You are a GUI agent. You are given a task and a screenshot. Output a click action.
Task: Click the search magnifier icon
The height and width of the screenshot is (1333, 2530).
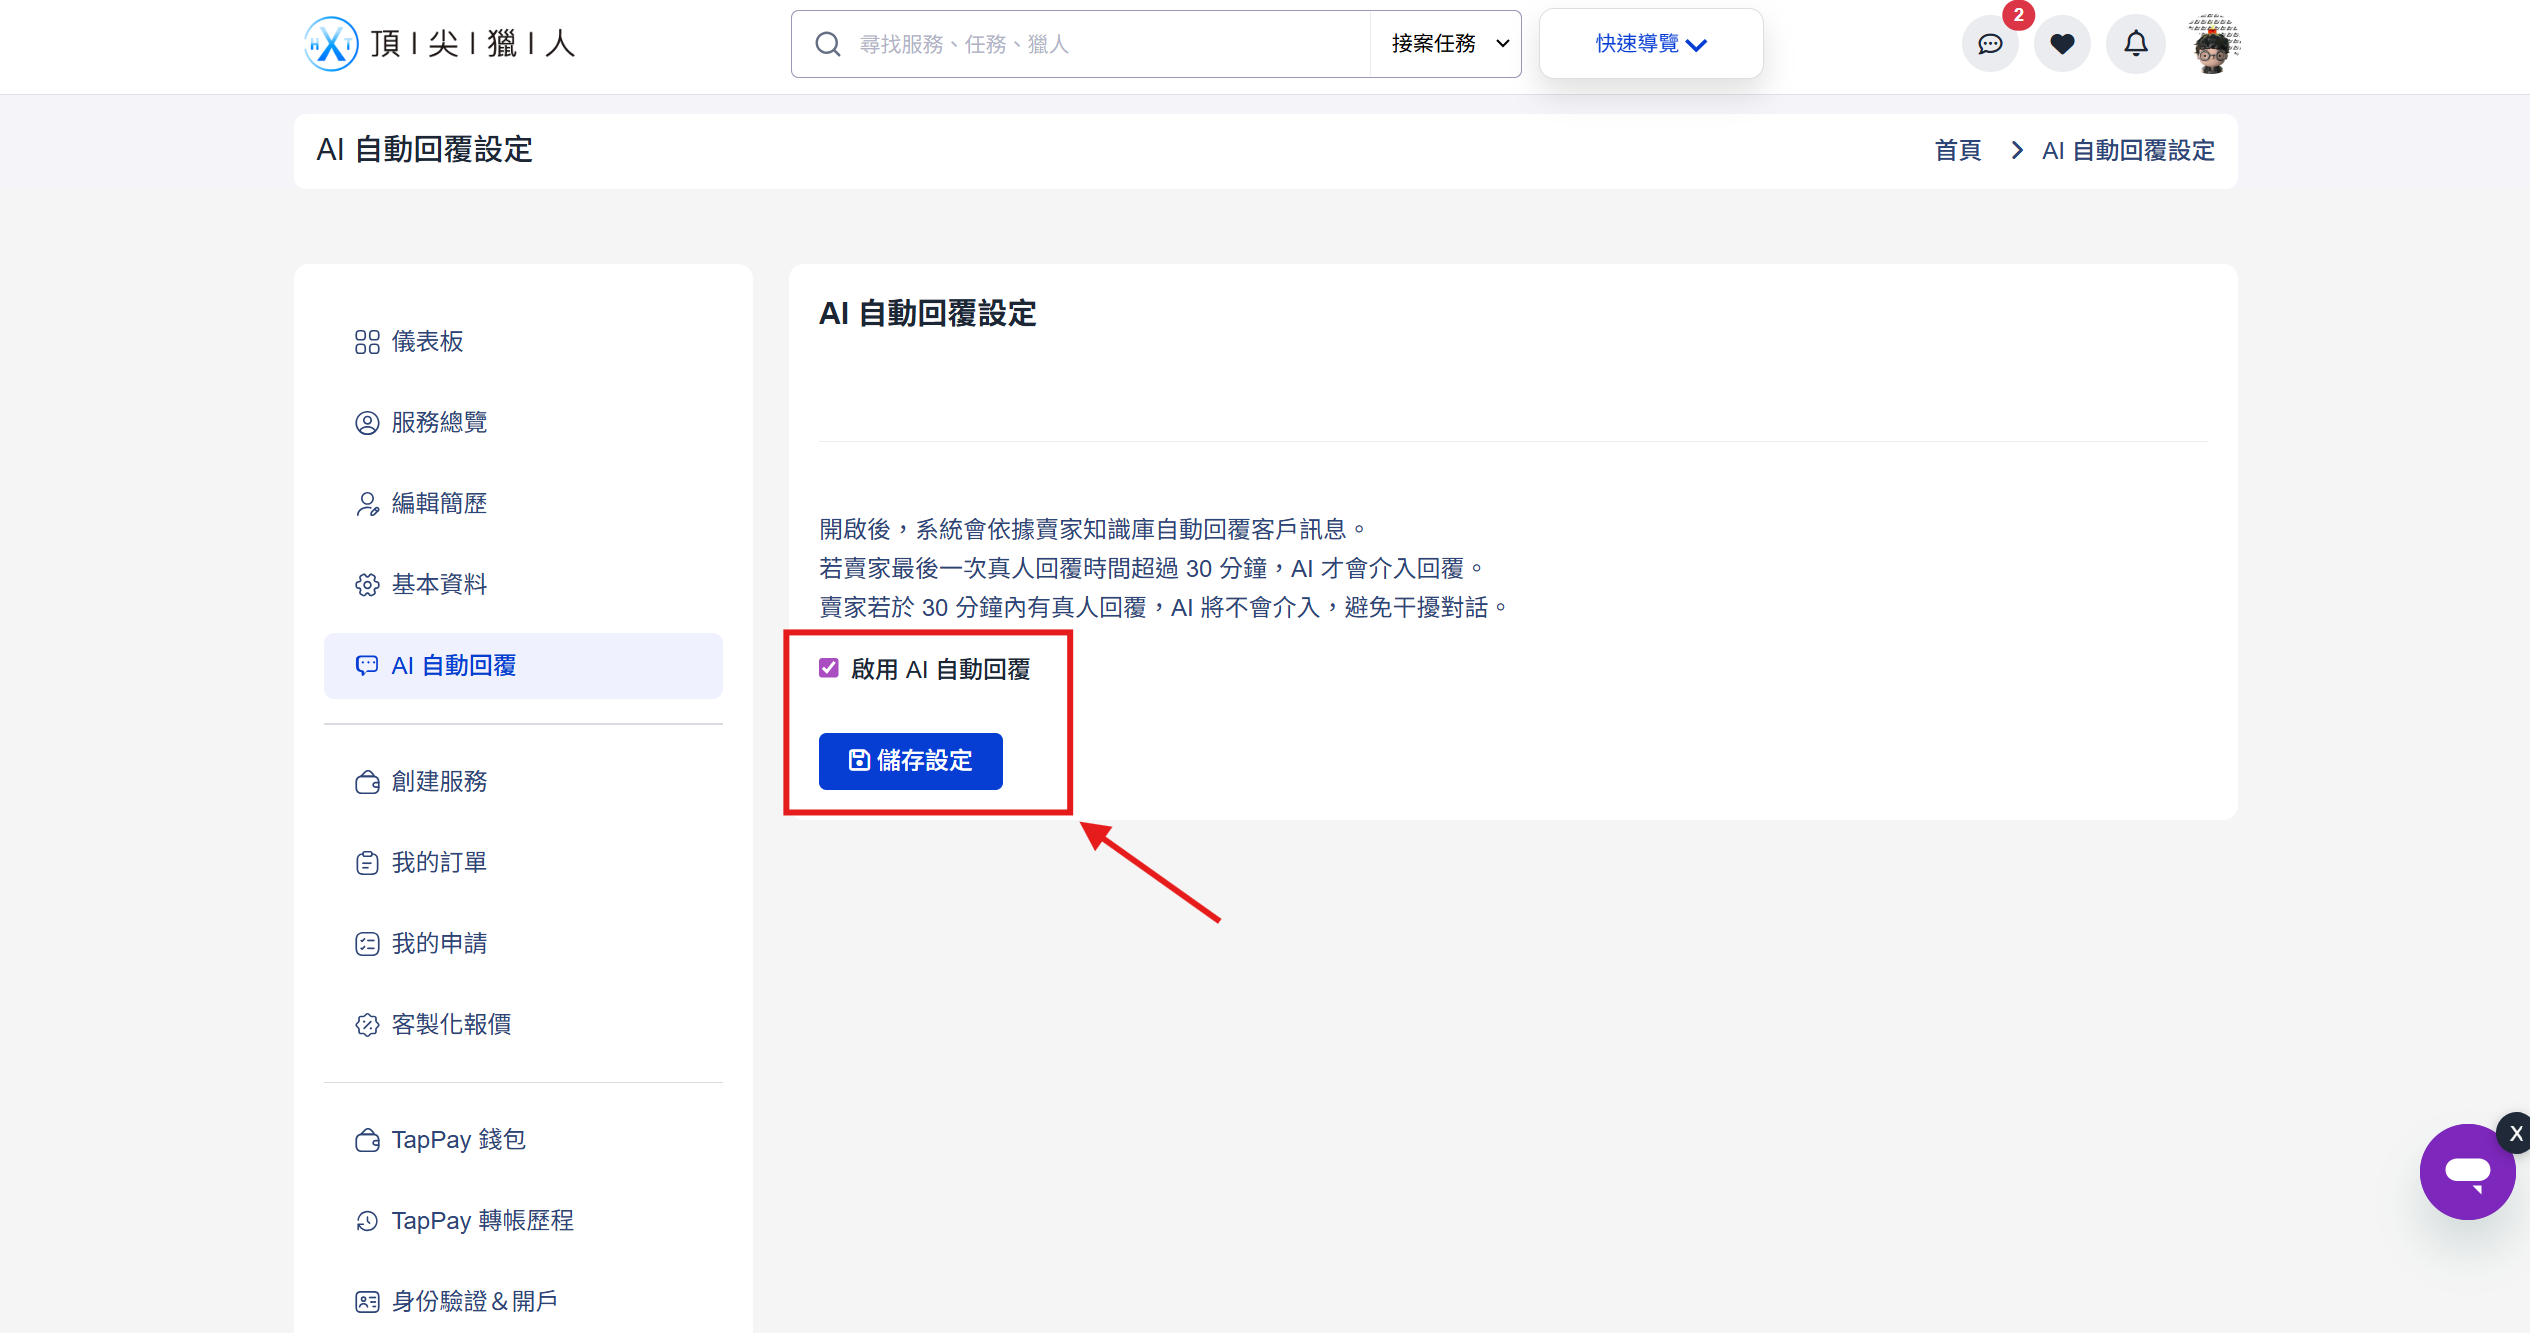[827, 44]
